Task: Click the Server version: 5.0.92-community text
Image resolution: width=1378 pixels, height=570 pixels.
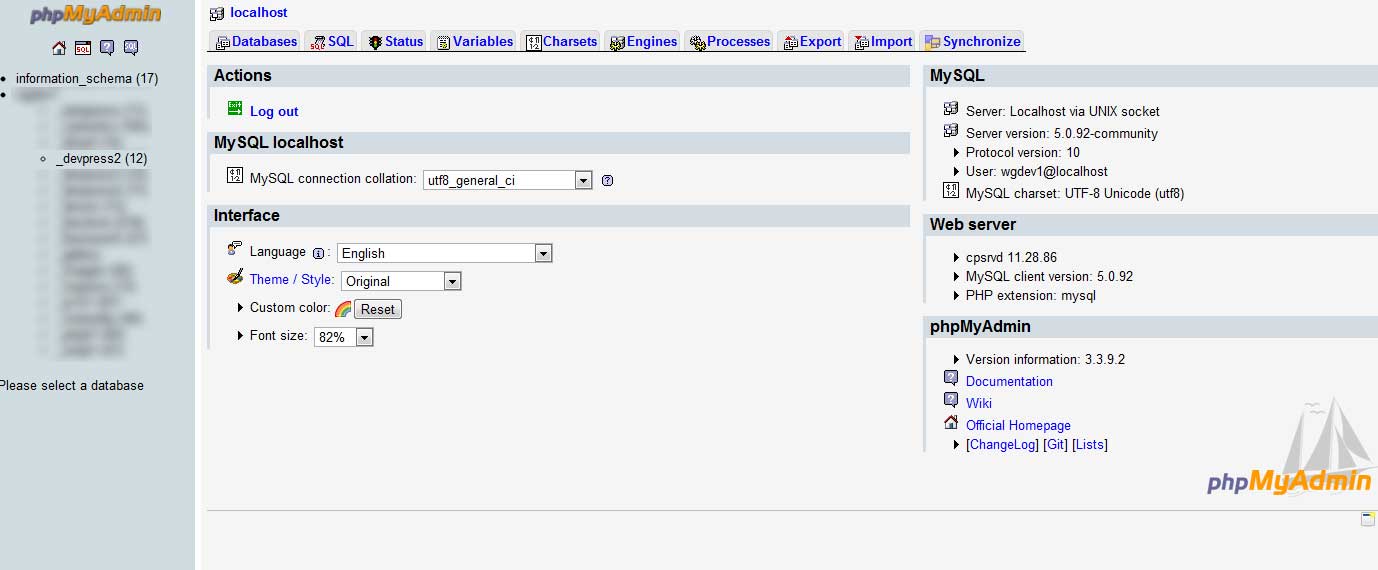Action: (1062, 133)
